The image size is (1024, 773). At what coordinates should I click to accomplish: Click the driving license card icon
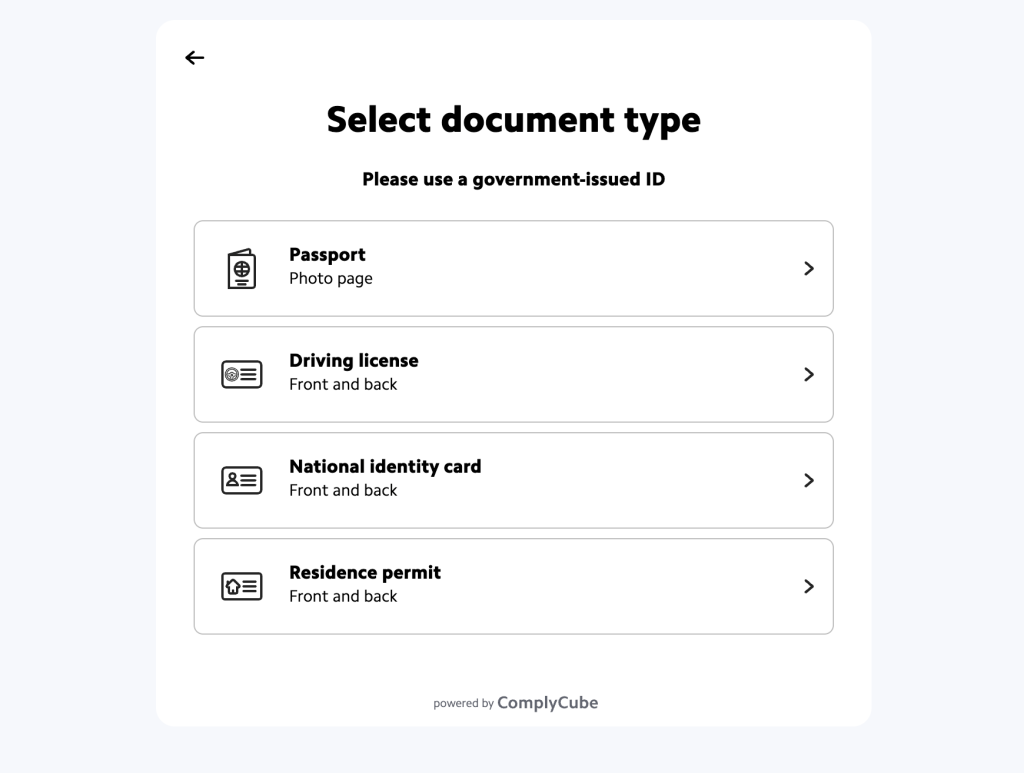tap(241, 375)
